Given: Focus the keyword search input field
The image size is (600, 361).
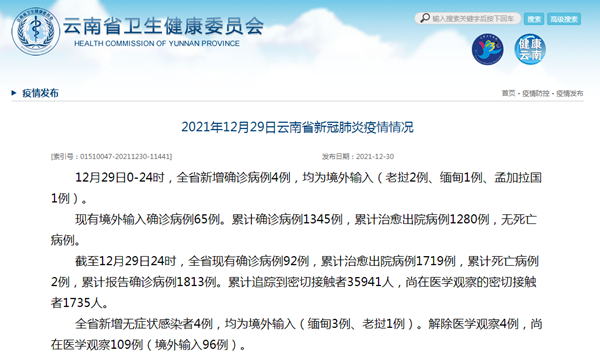Looking at the screenshot, I should point(468,18).
